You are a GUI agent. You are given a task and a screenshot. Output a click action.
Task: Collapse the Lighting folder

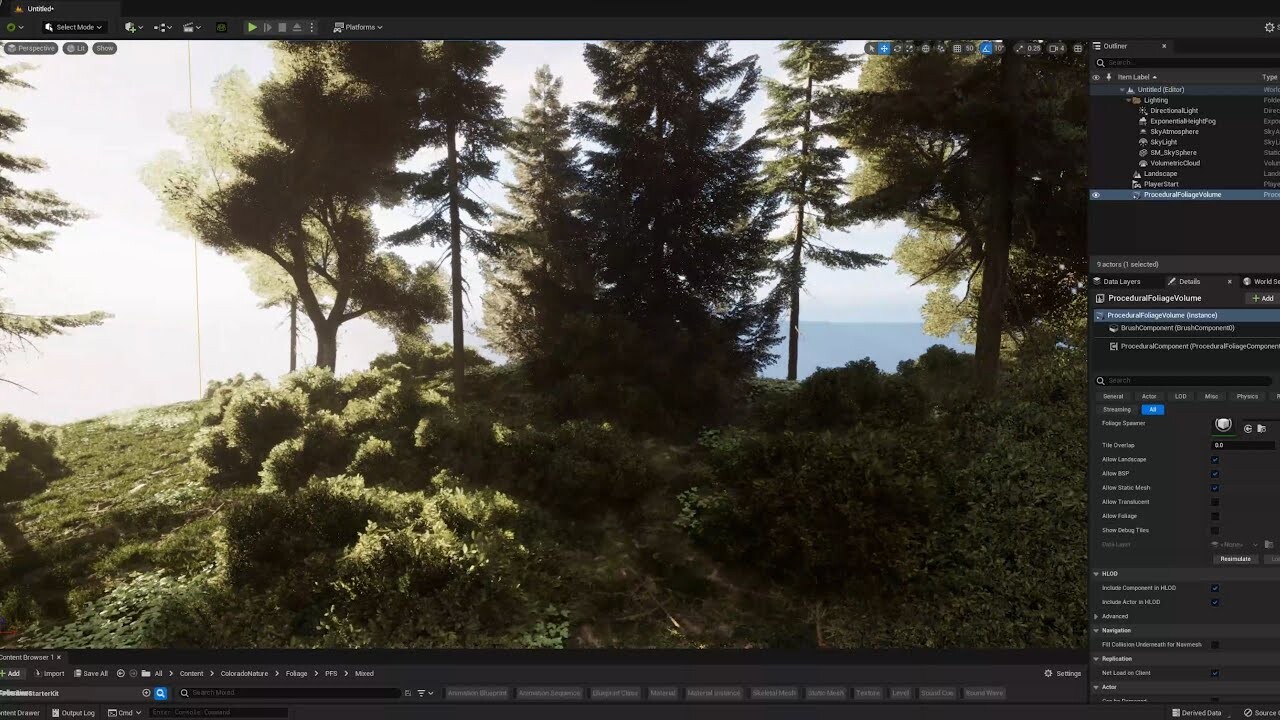[x=1128, y=100]
